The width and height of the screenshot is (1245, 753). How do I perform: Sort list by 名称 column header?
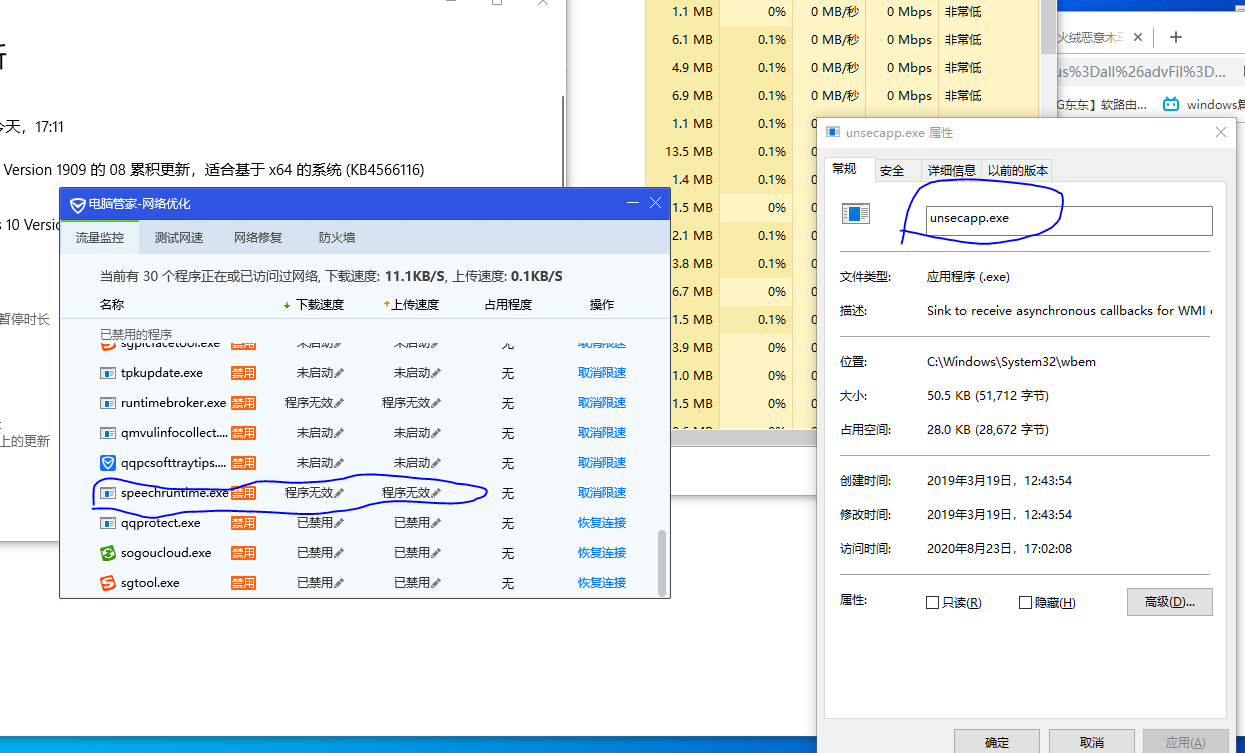coord(112,305)
